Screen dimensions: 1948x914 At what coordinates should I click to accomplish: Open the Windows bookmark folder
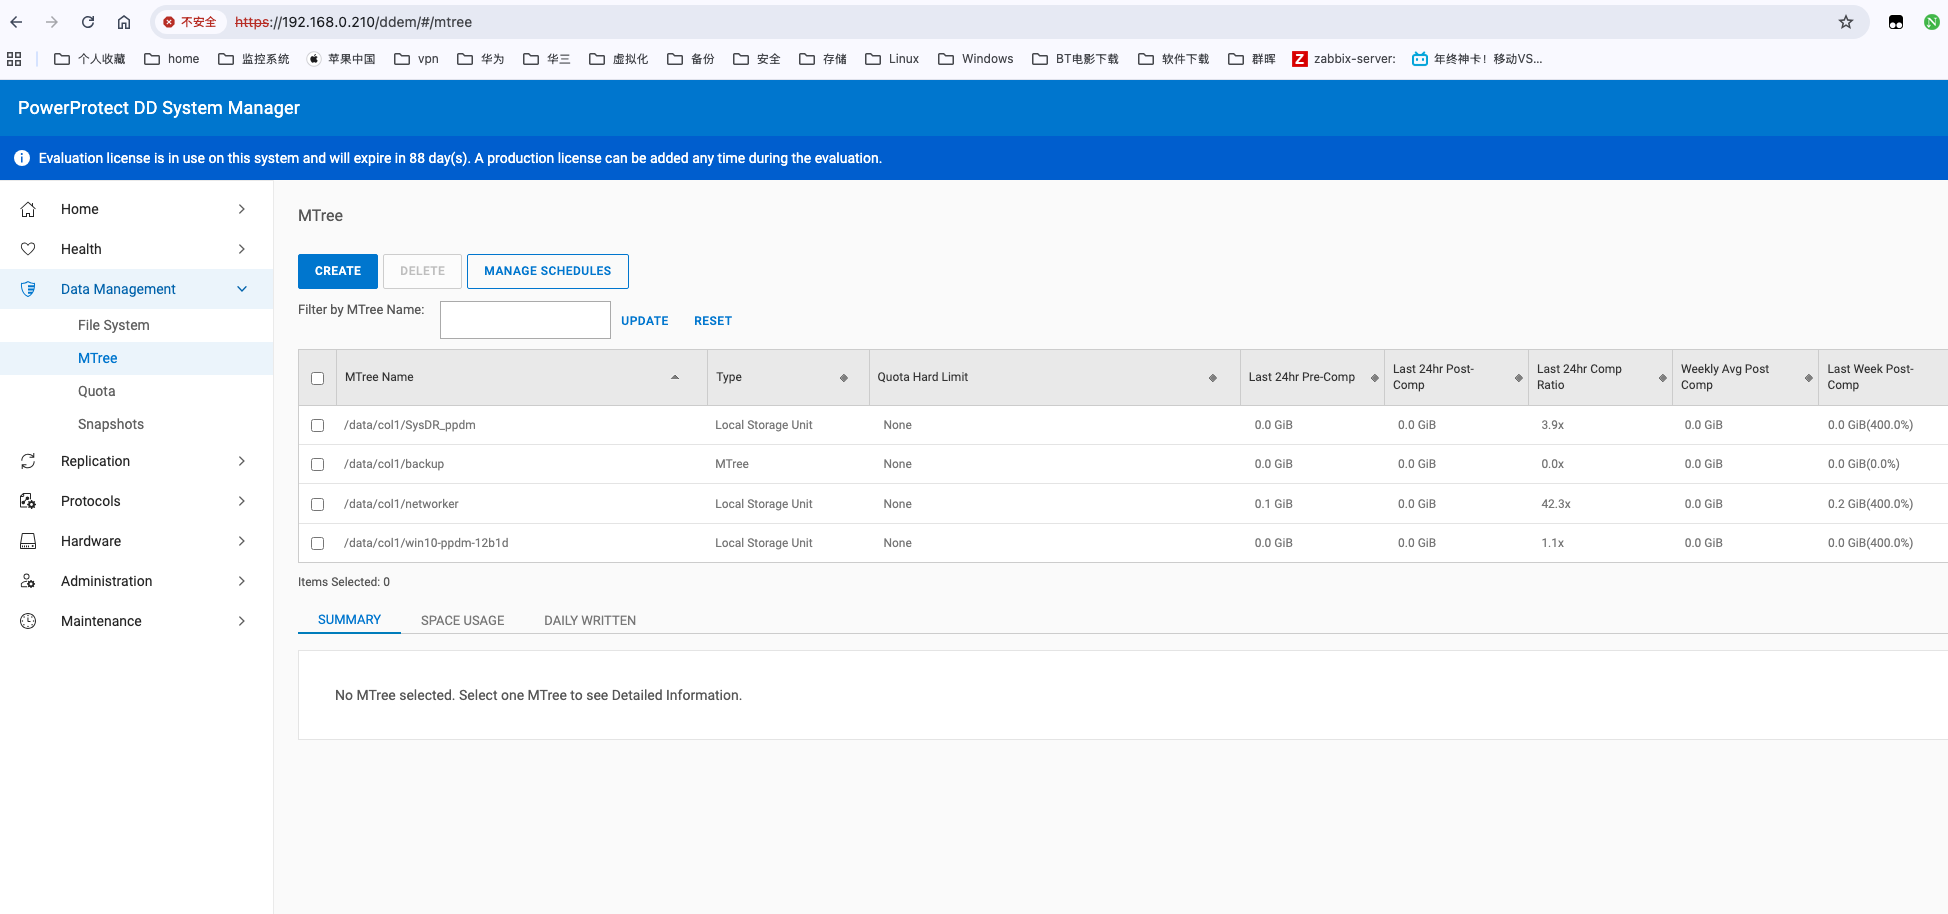pyautogui.click(x=976, y=59)
